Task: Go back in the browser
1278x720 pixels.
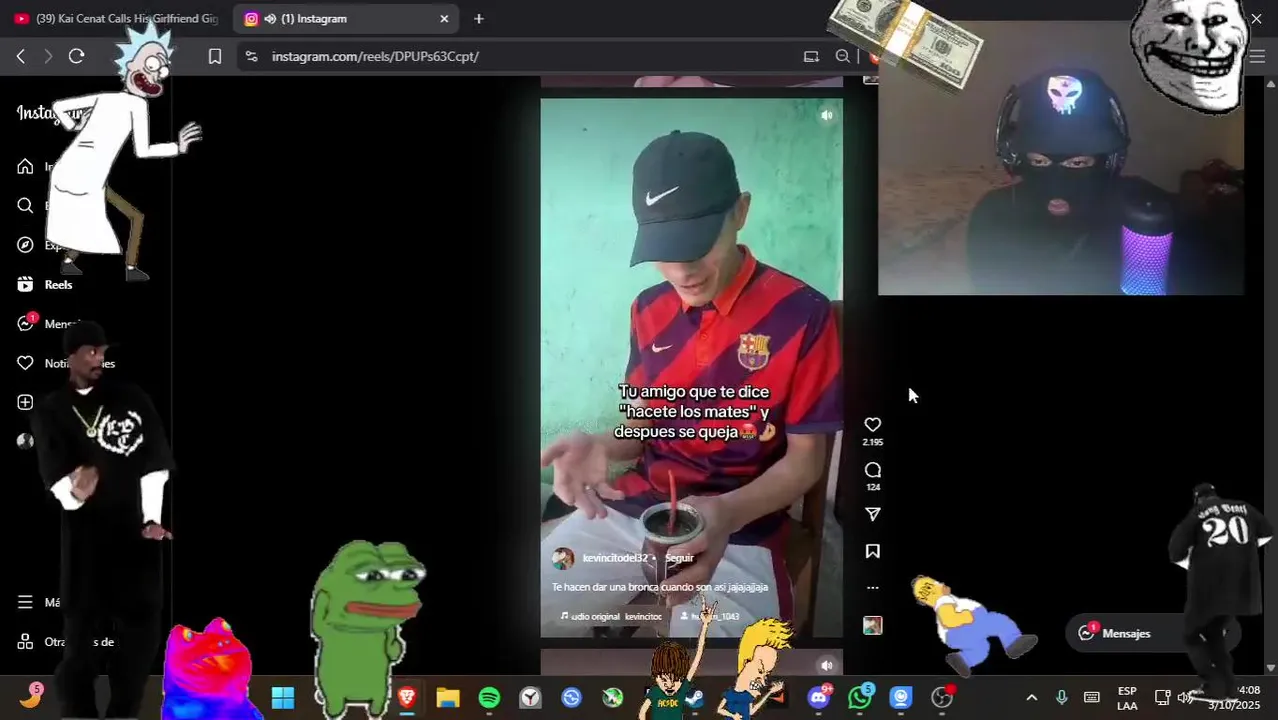Action: click(x=20, y=56)
